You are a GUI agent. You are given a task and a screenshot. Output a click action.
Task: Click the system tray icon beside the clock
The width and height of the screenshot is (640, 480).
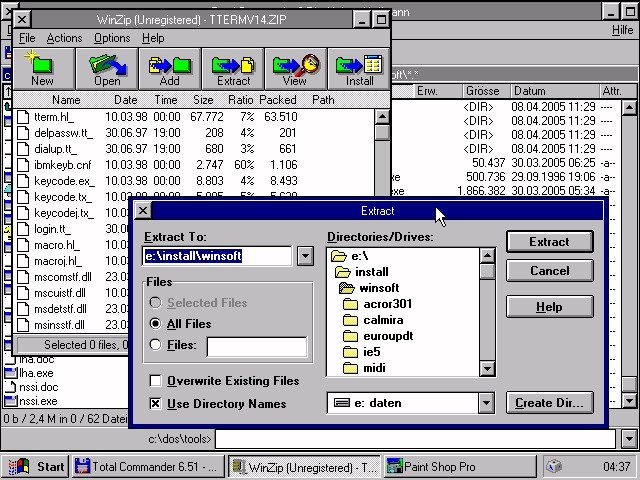point(554,466)
